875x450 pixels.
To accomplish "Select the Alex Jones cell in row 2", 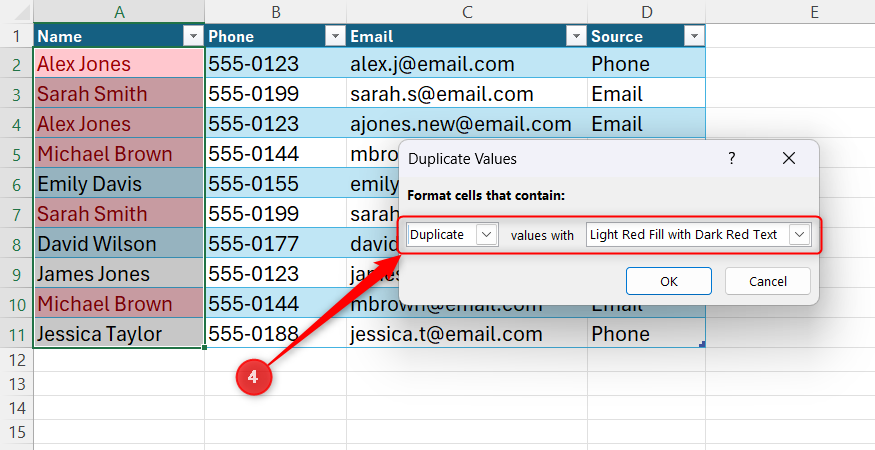I will click(x=119, y=64).
